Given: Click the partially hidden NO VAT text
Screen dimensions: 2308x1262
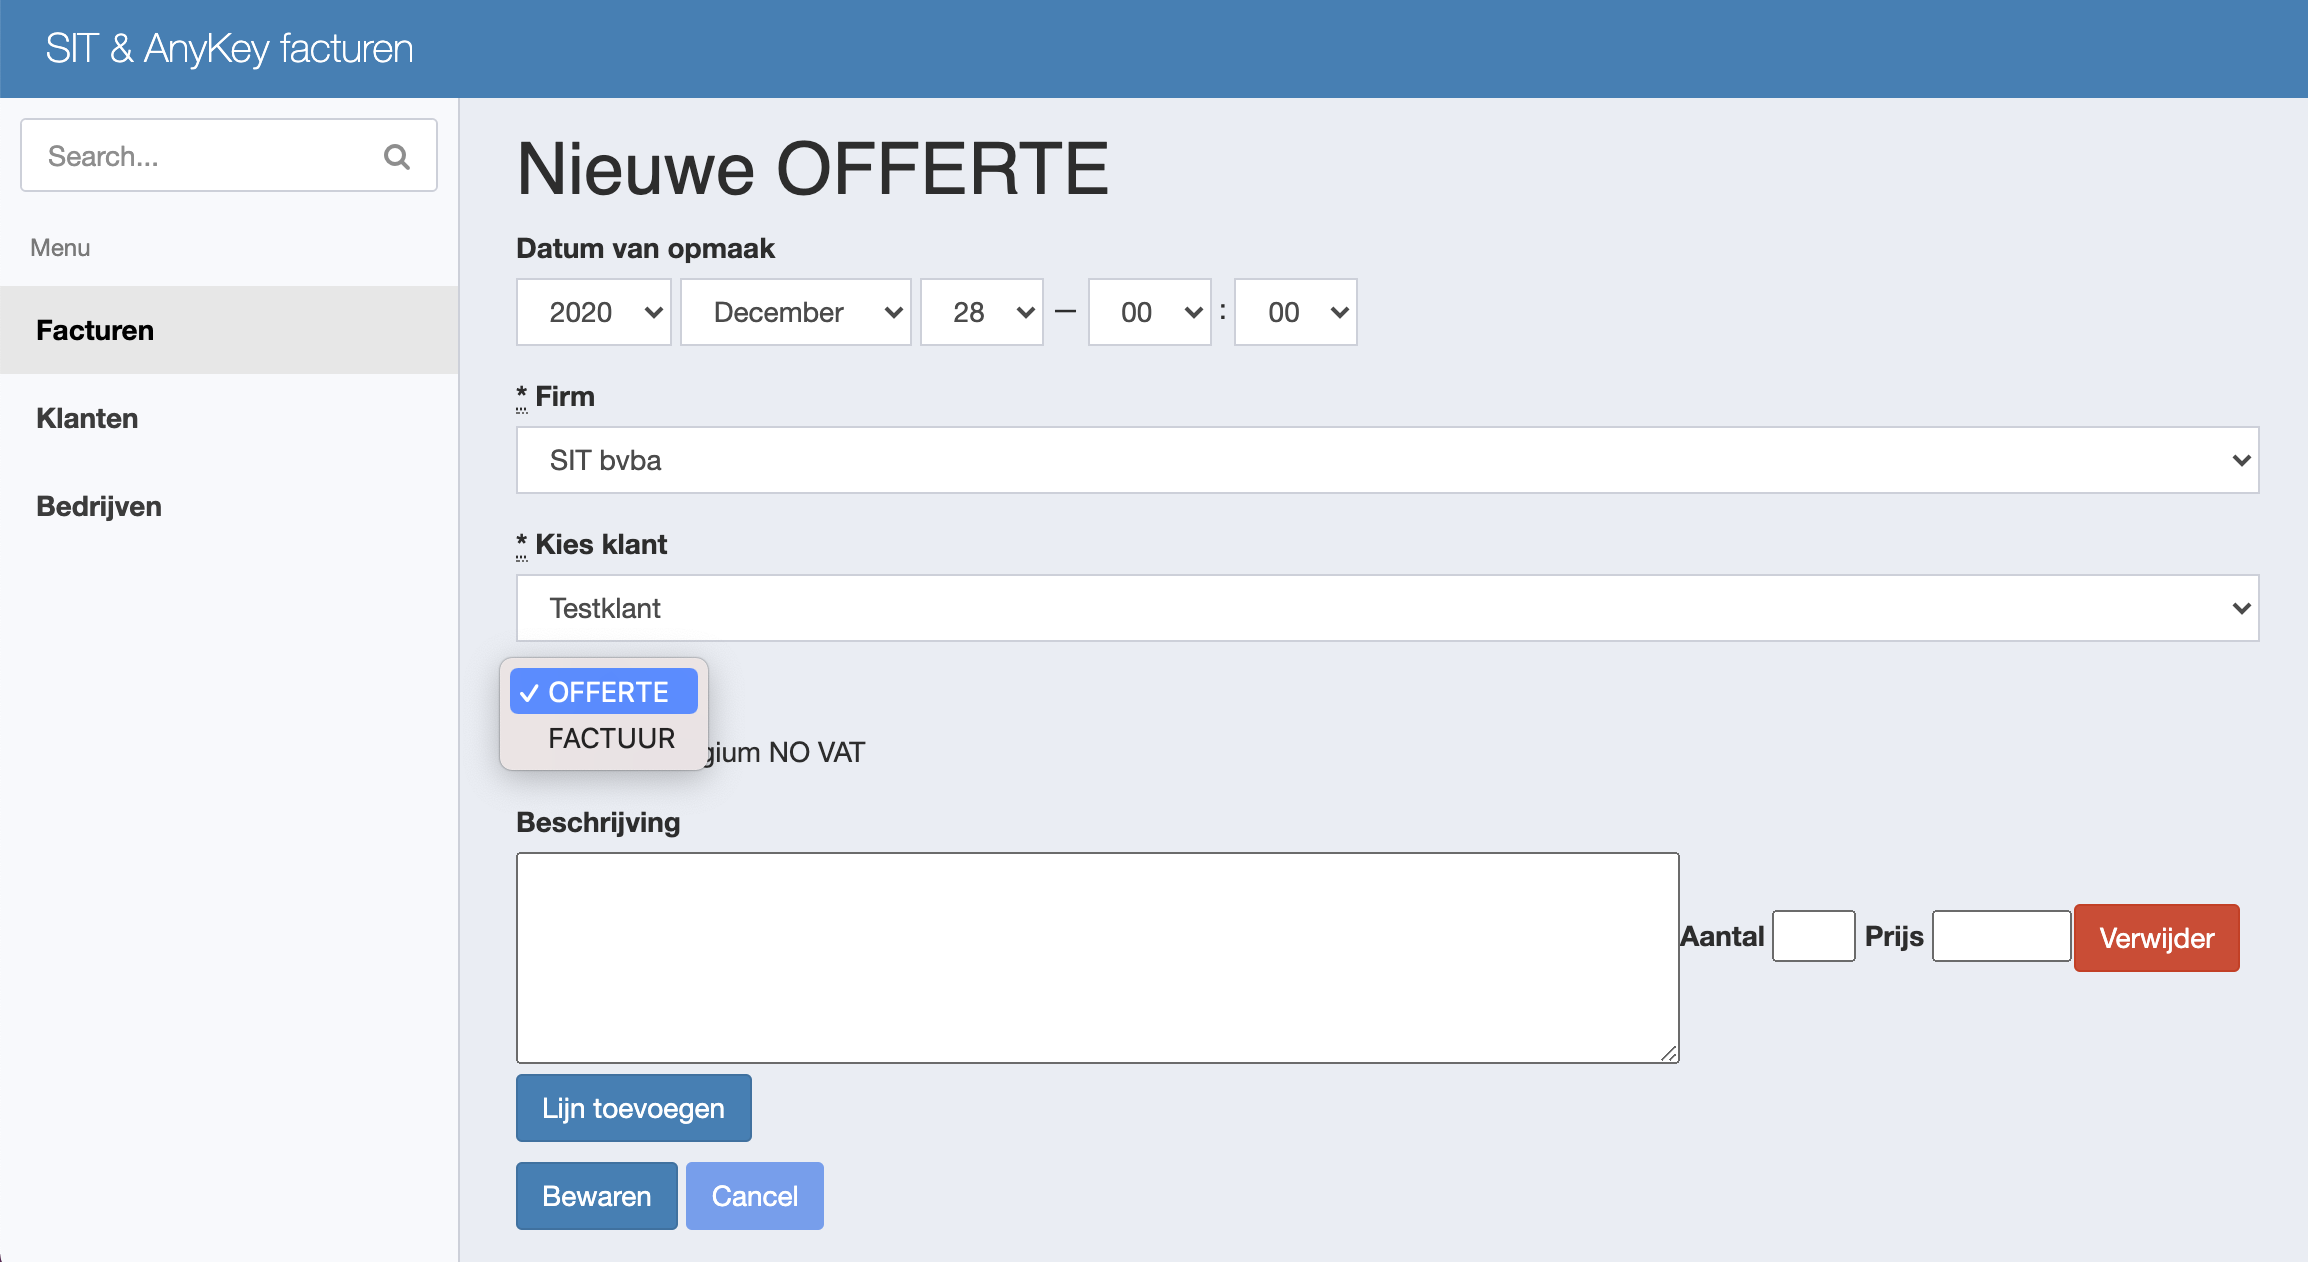Looking at the screenshot, I should coord(787,752).
